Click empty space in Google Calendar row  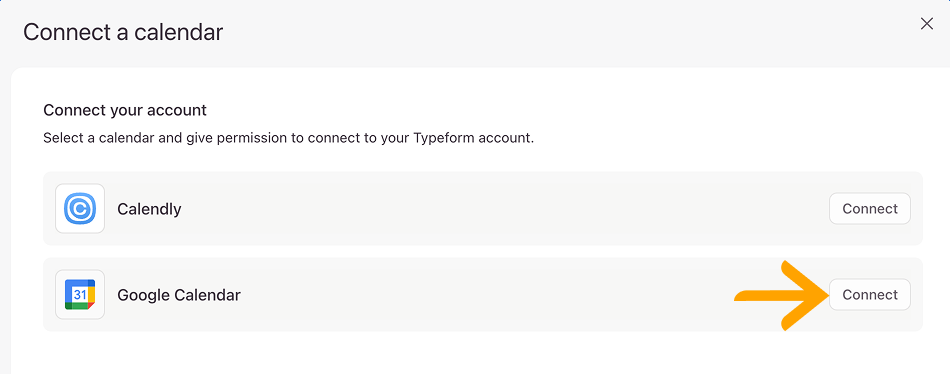pos(485,295)
